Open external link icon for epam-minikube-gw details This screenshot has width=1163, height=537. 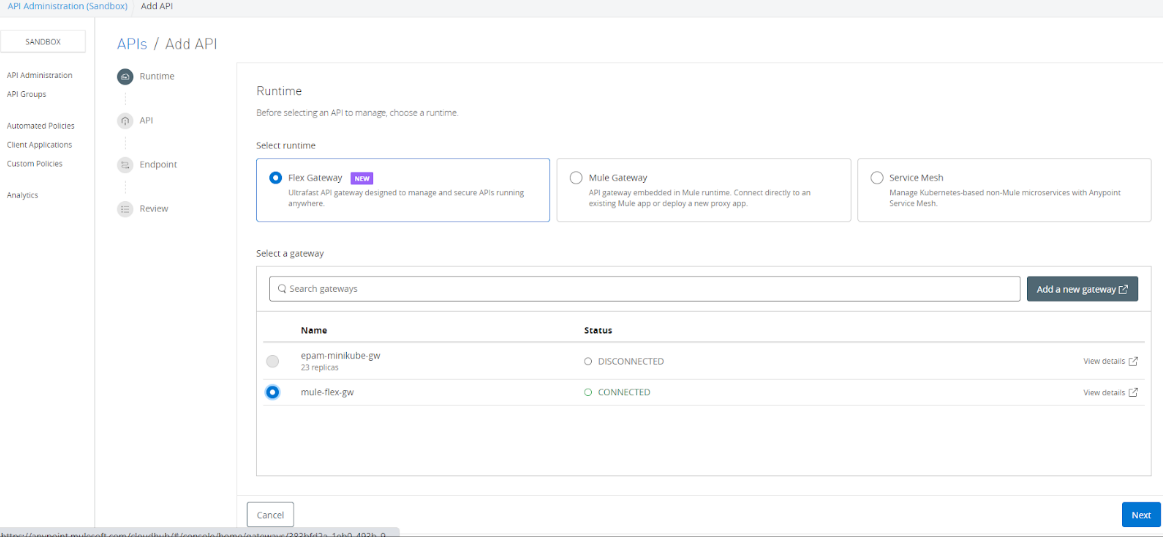click(x=1133, y=361)
